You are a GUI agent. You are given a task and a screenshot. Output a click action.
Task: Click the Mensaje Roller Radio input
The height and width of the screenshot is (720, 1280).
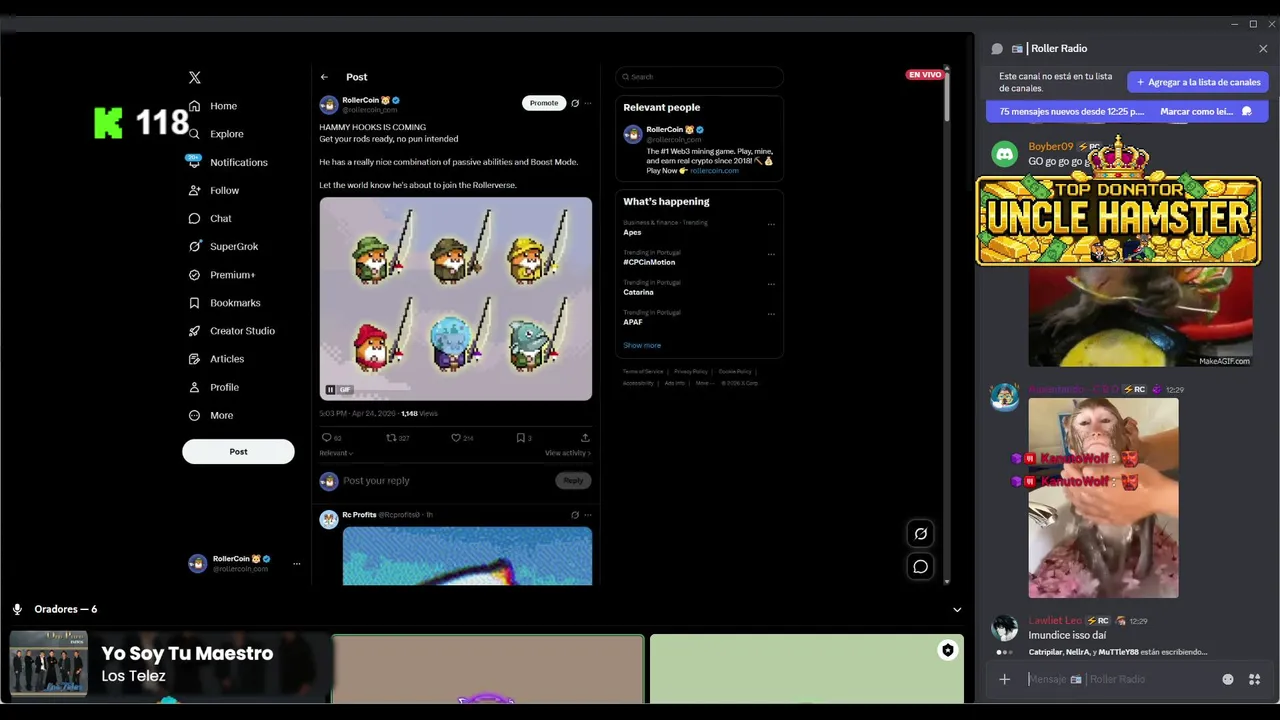click(x=1120, y=680)
